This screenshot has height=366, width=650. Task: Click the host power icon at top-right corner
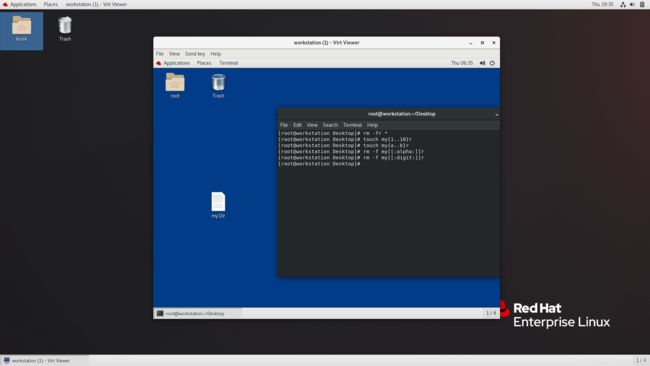[642, 5]
